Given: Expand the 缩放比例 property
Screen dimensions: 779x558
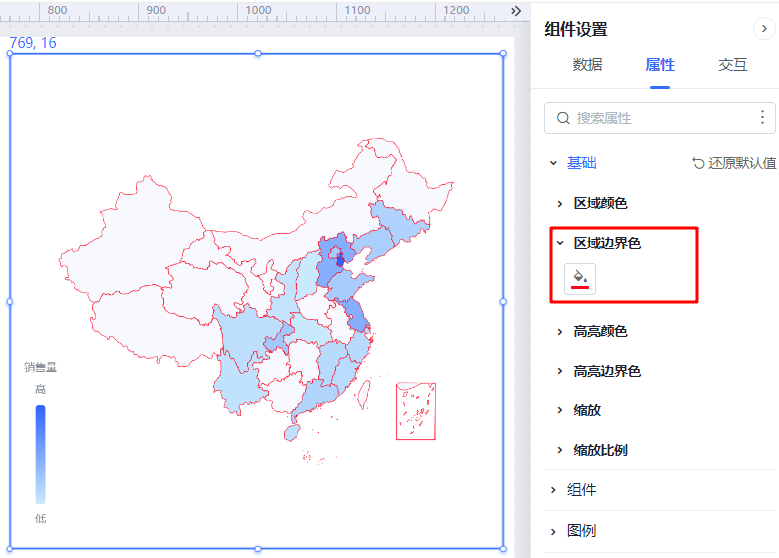Looking at the screenshot, I should click(x=560, y=450).
